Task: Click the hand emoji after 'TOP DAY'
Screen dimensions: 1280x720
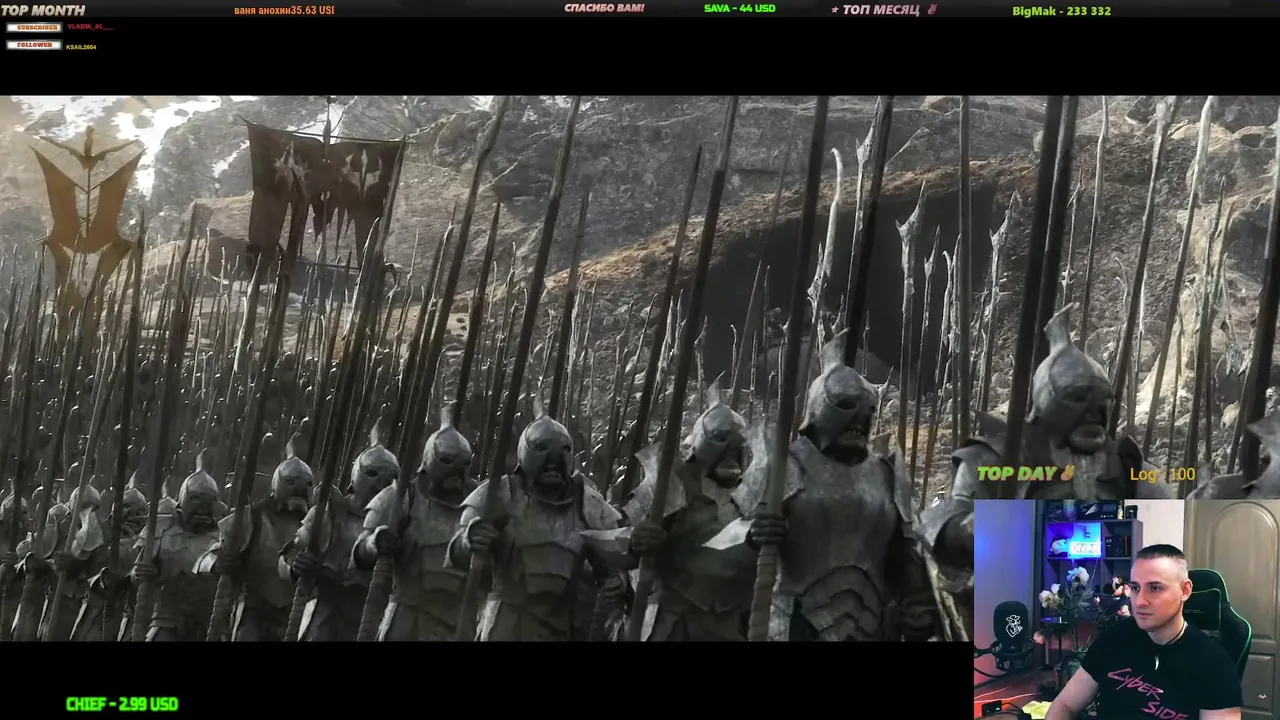Action: pos(1066,473)
